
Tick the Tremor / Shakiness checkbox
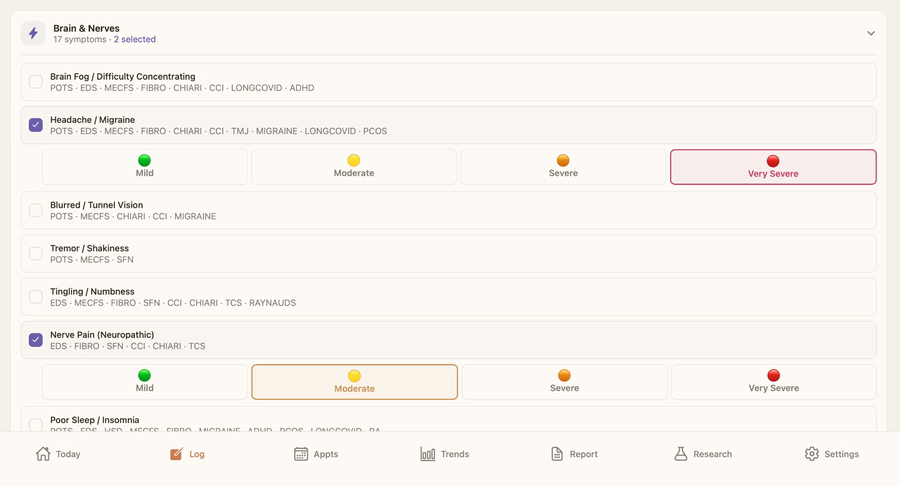point(36,254)
